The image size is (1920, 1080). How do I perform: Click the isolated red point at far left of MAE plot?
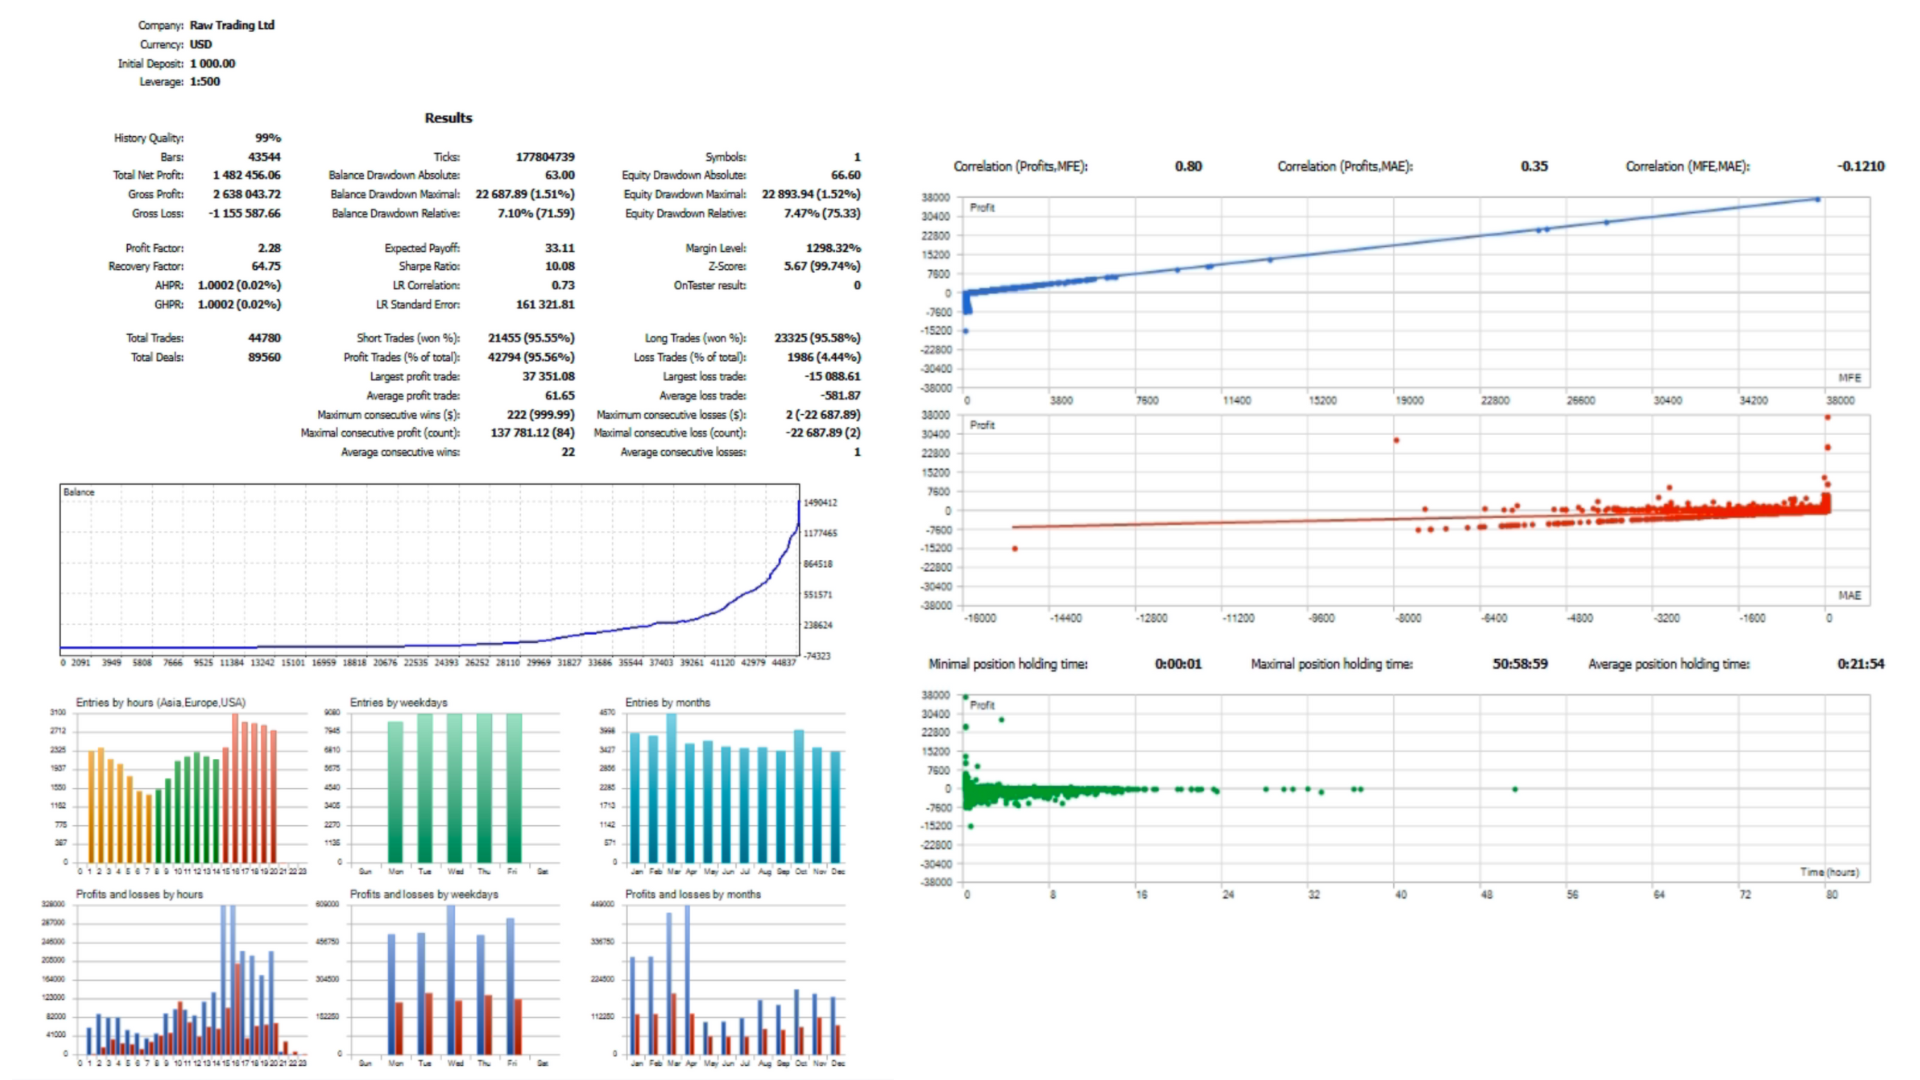(1015, 548)
